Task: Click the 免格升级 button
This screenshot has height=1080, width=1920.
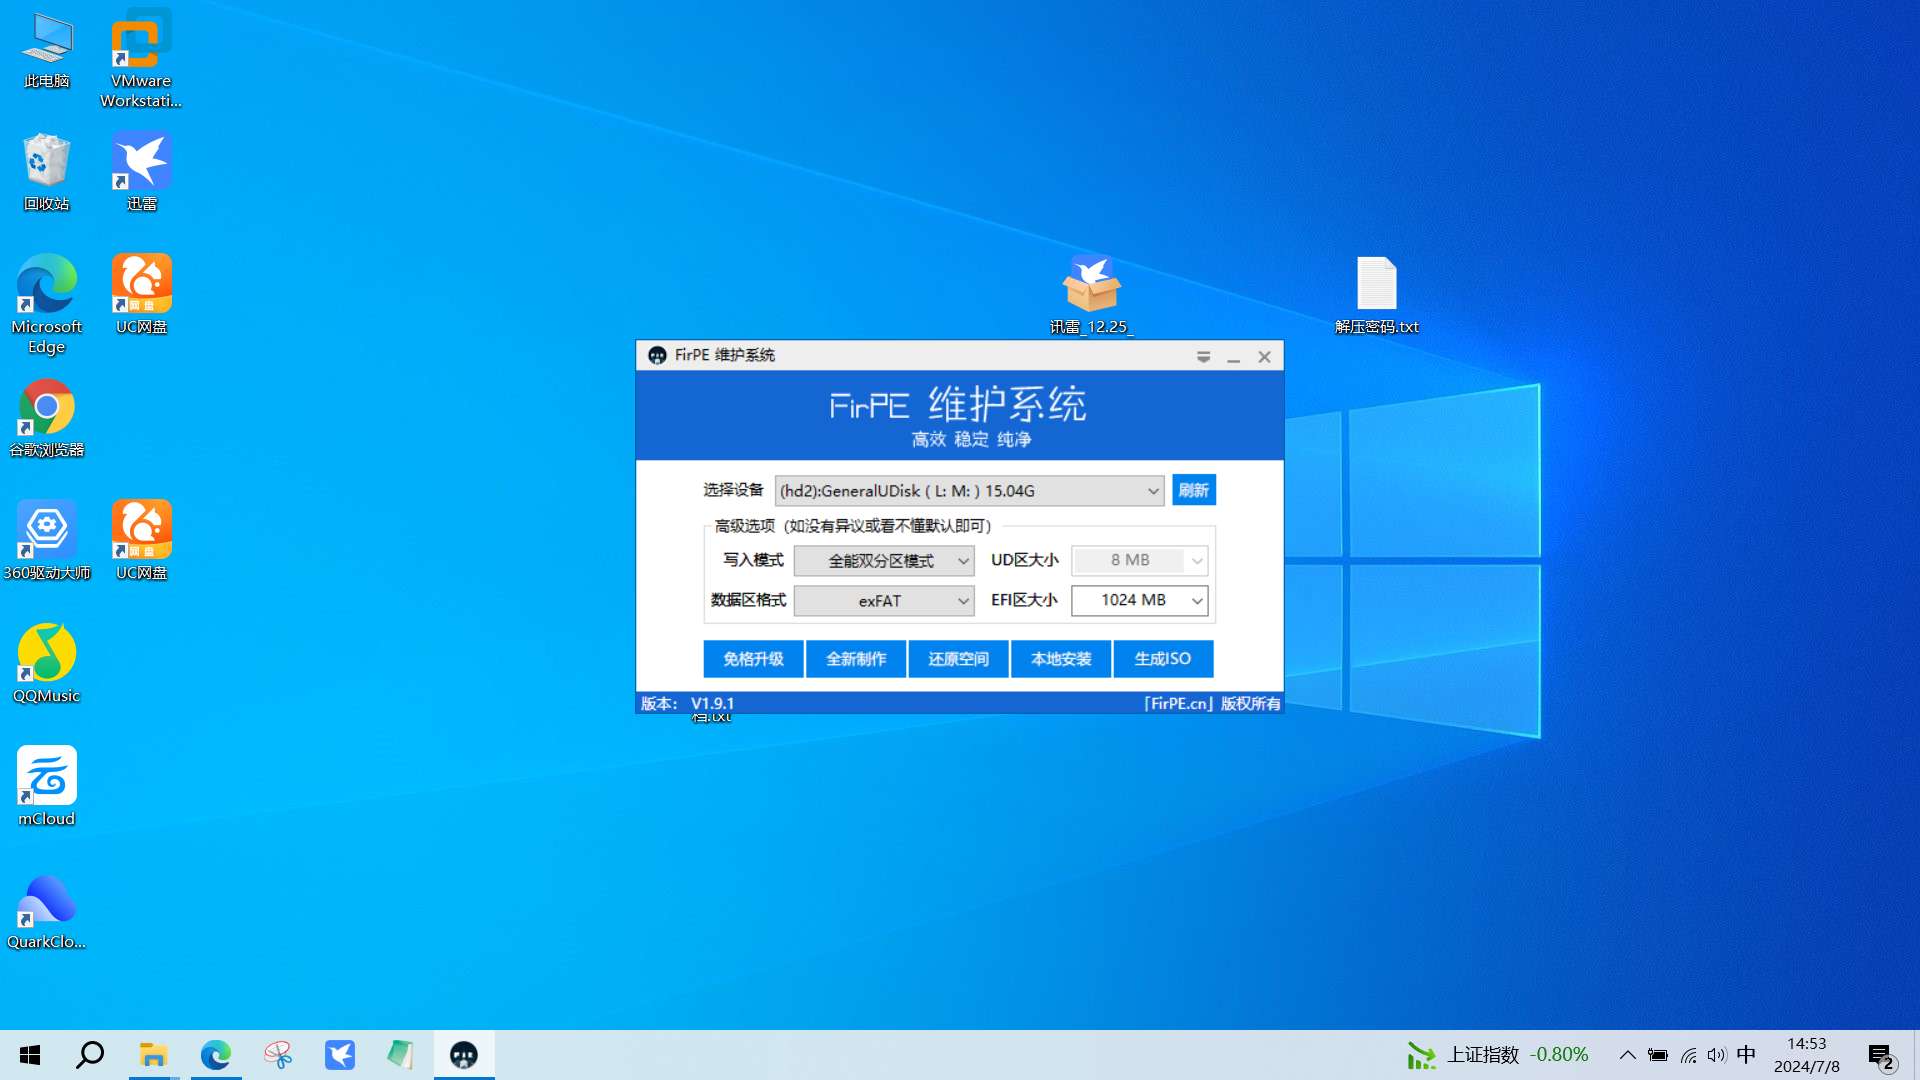Action: coord(753,659)
